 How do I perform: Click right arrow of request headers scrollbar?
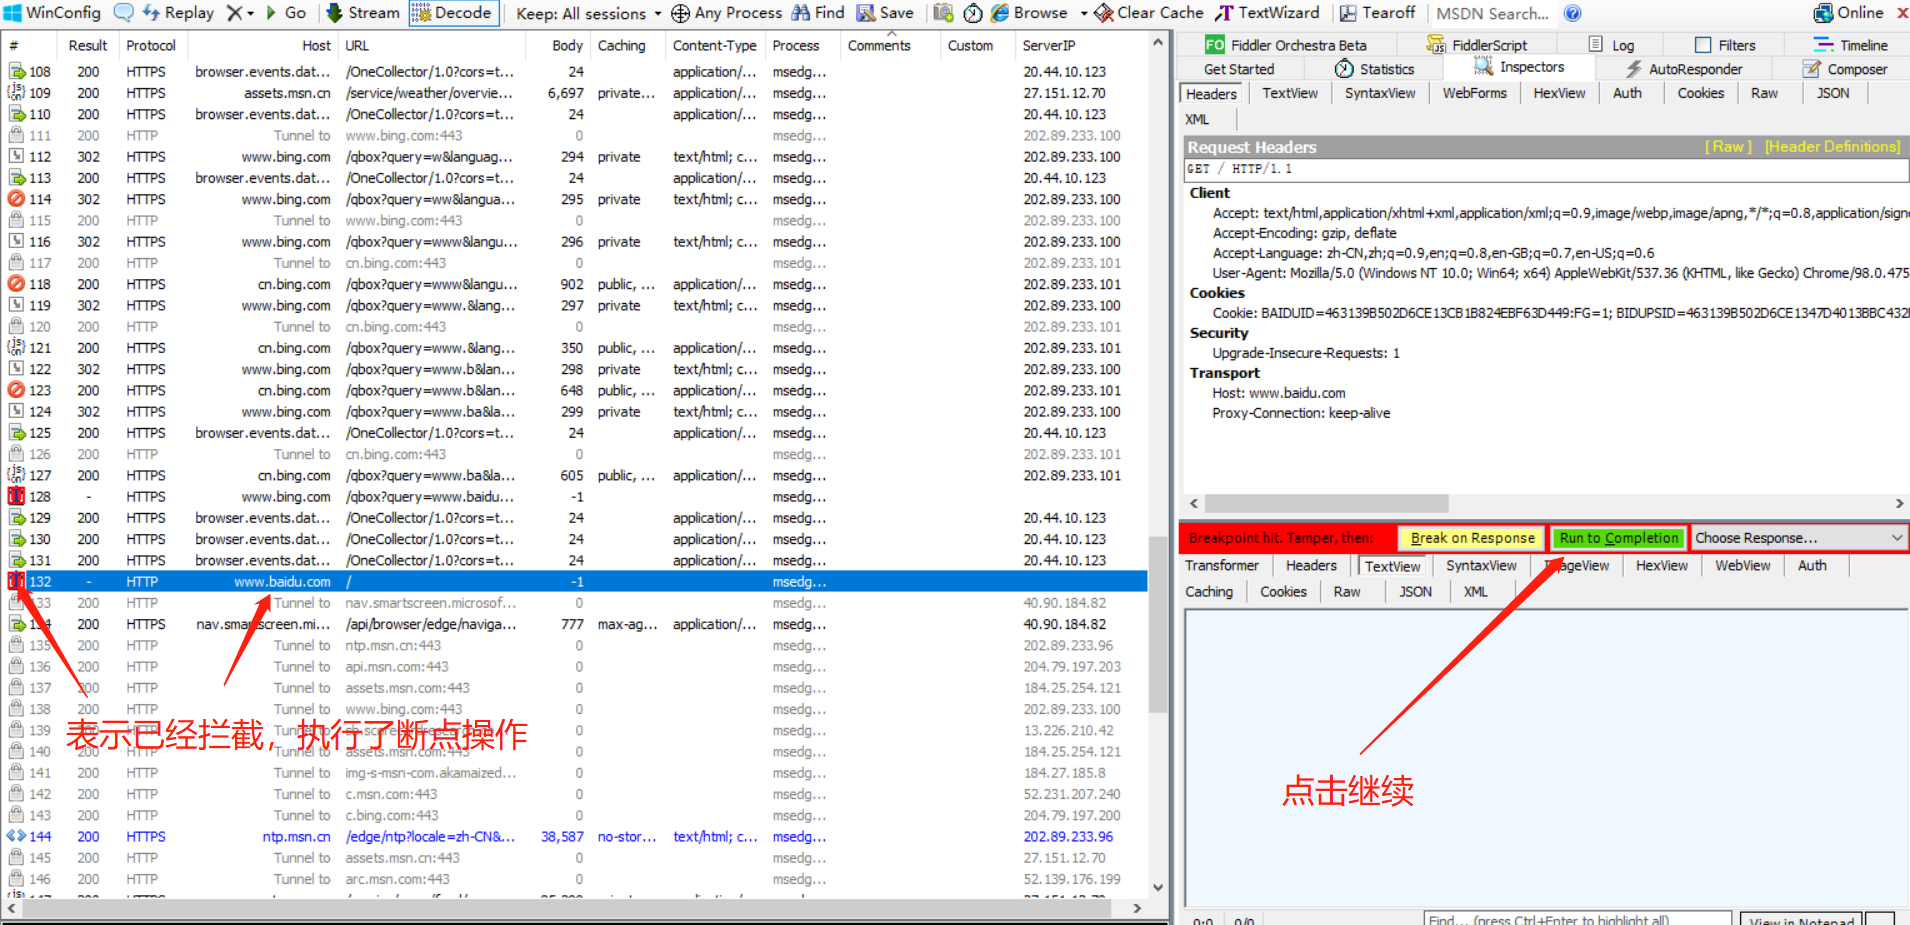[x=1899, y=503]
